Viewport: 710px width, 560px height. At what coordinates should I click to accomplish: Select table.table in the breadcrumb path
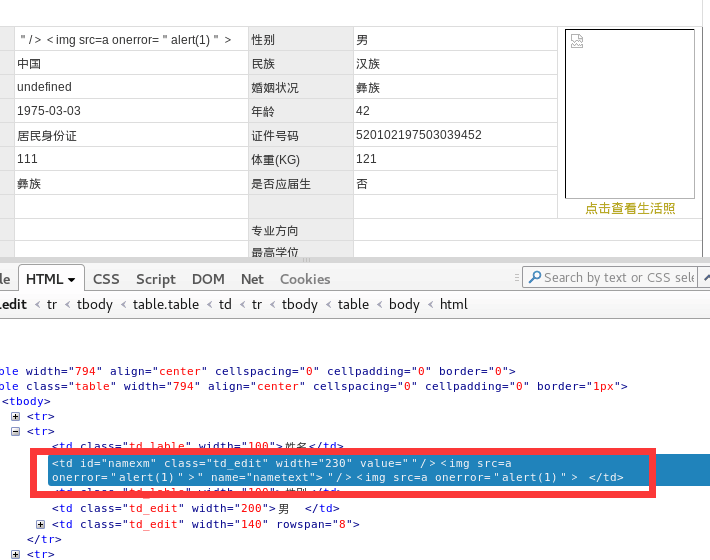[166, 304]
